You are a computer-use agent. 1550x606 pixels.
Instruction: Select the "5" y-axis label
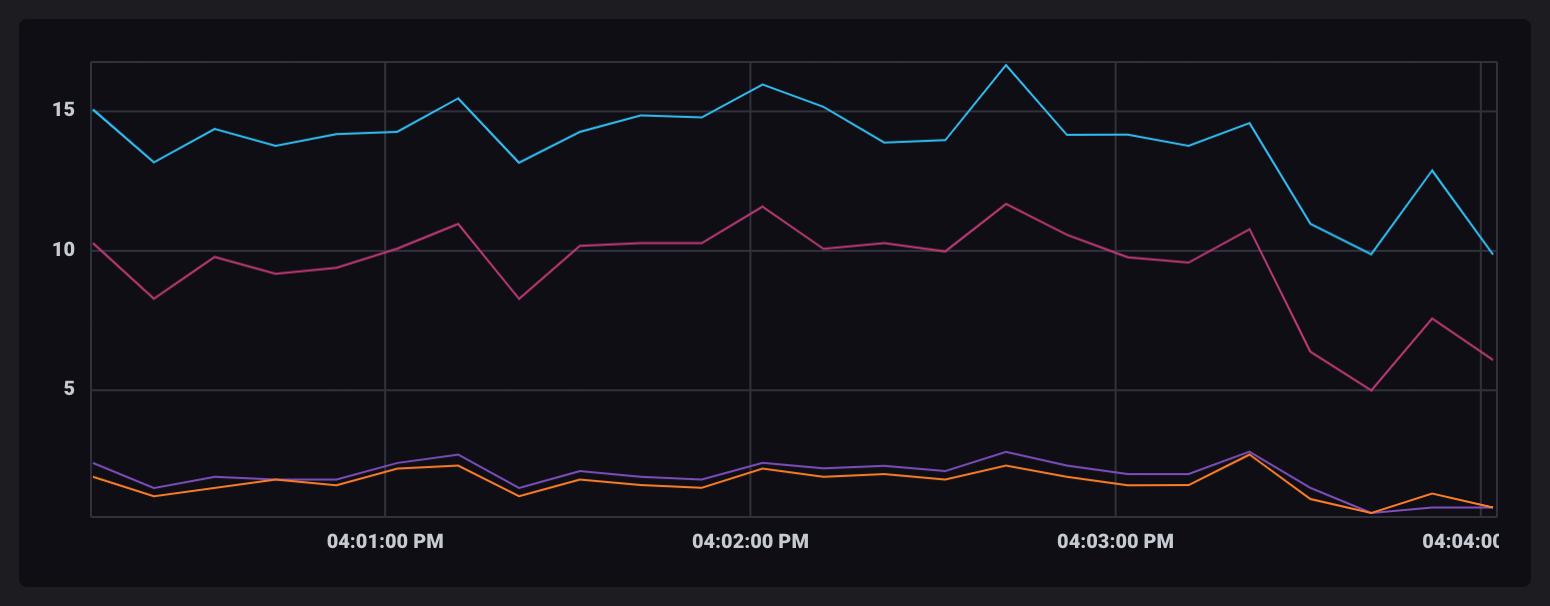point(69,389)
